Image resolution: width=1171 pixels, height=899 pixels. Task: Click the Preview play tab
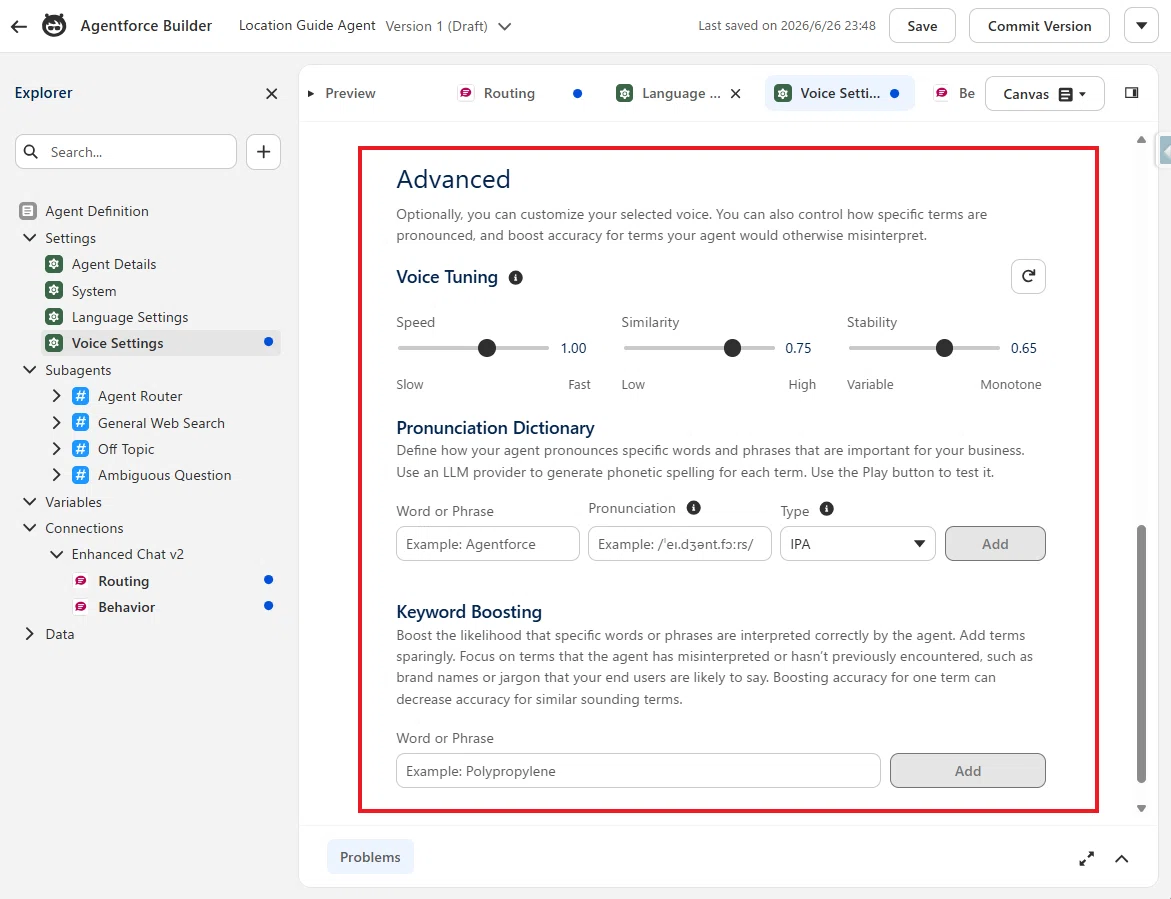pos(342,93)
